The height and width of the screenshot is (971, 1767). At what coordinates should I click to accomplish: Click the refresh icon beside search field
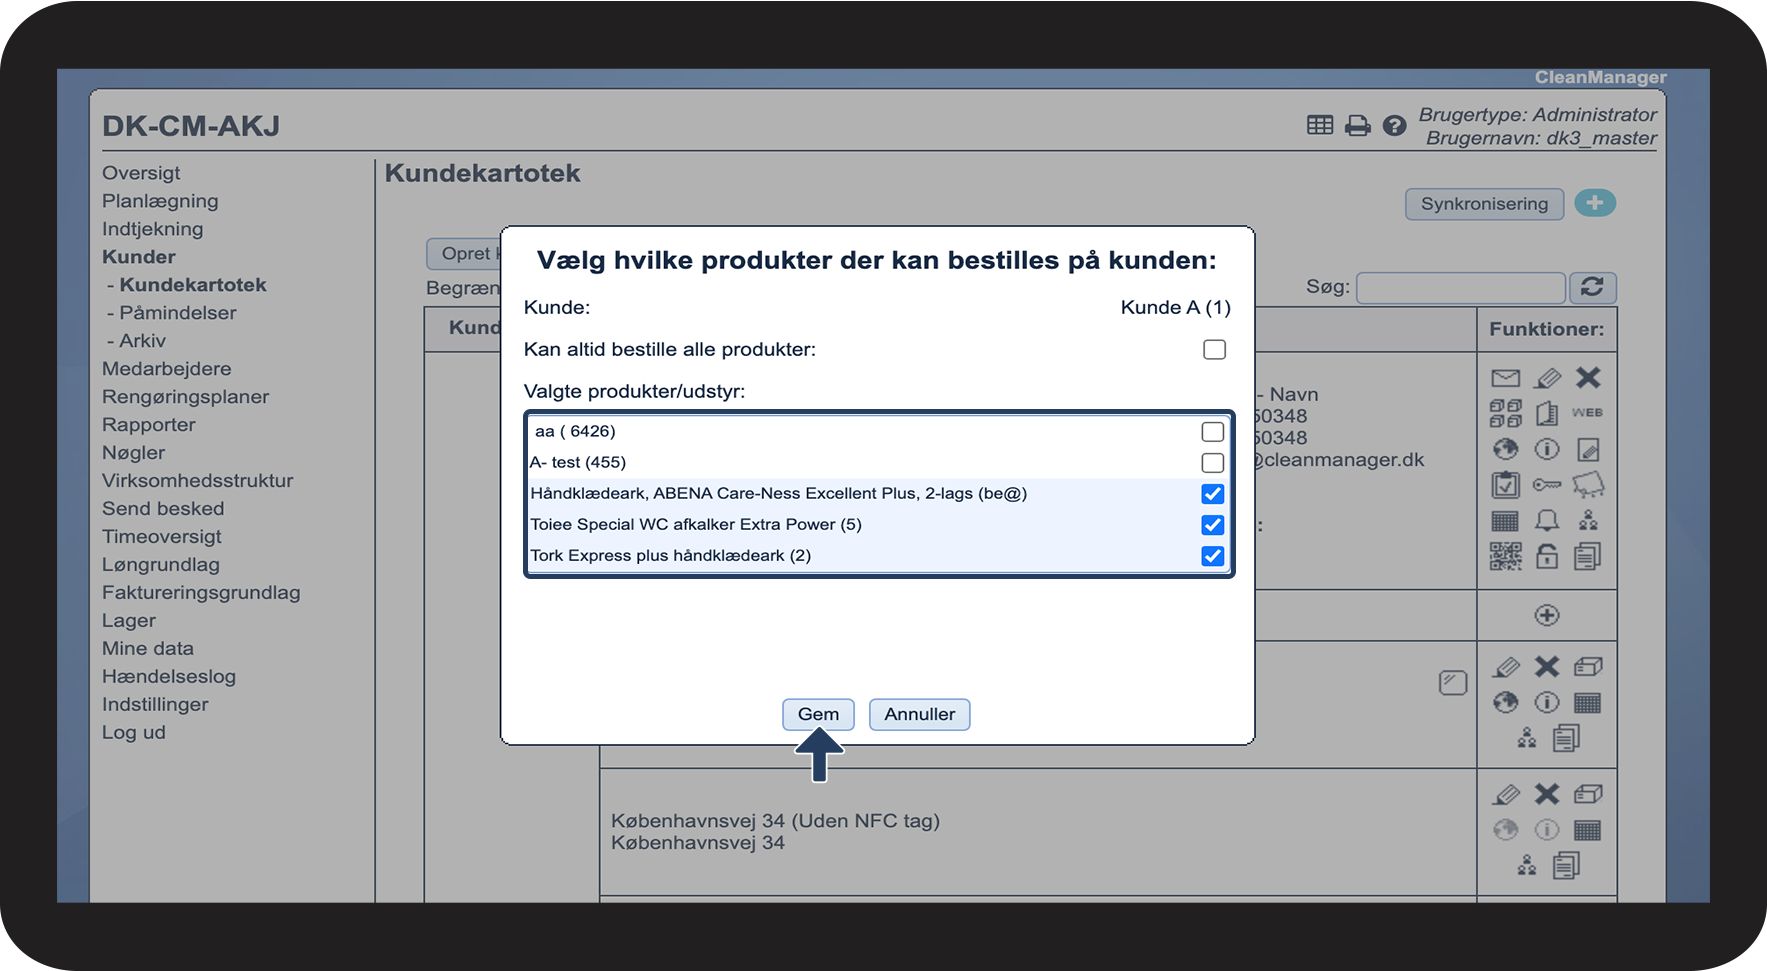[x=1592, y=287]
